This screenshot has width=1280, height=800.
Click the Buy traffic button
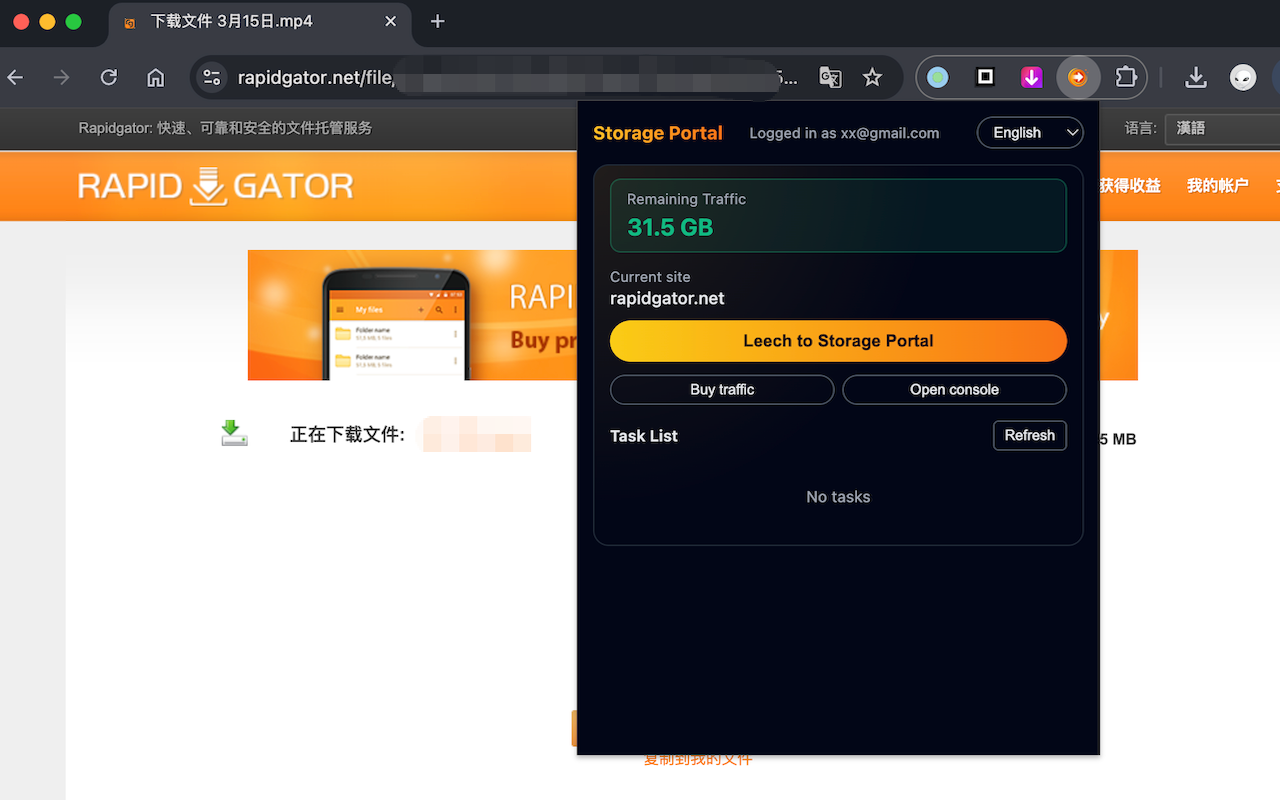722,389
